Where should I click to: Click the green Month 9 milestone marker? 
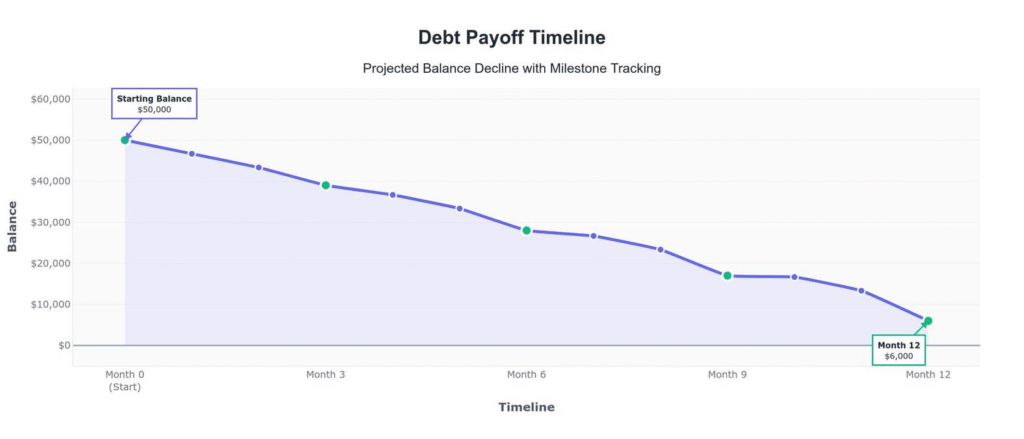click(x=727, y=276)
